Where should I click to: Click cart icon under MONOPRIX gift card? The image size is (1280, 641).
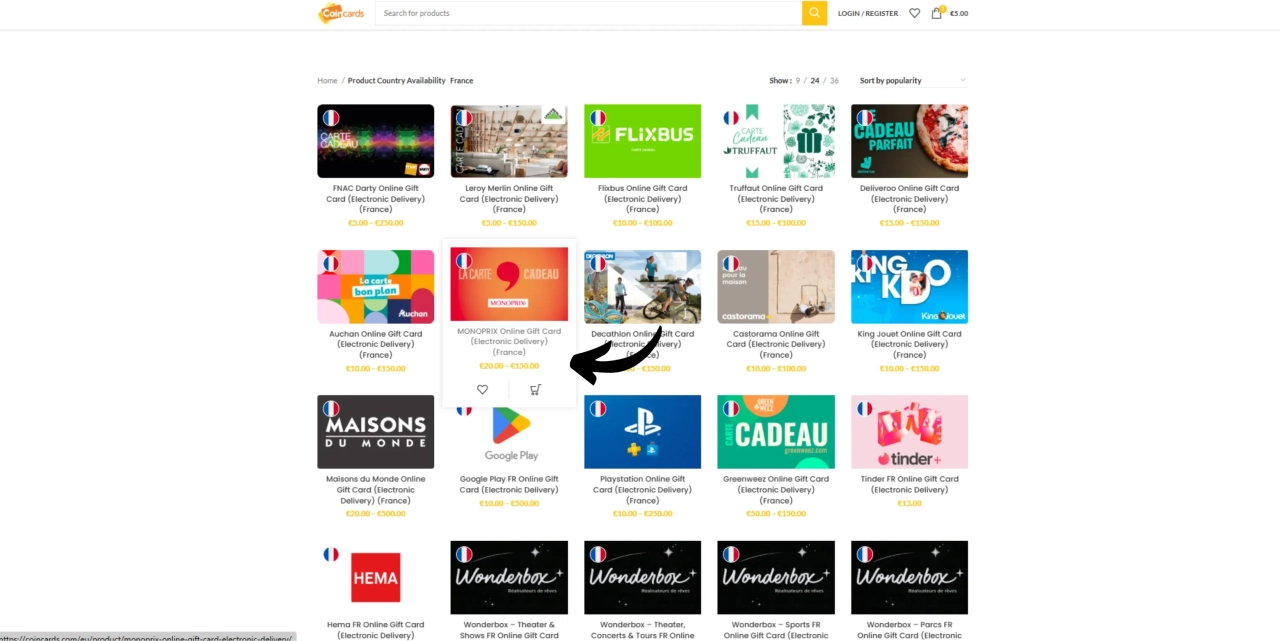pyautogui.click(x=535, y=390)
